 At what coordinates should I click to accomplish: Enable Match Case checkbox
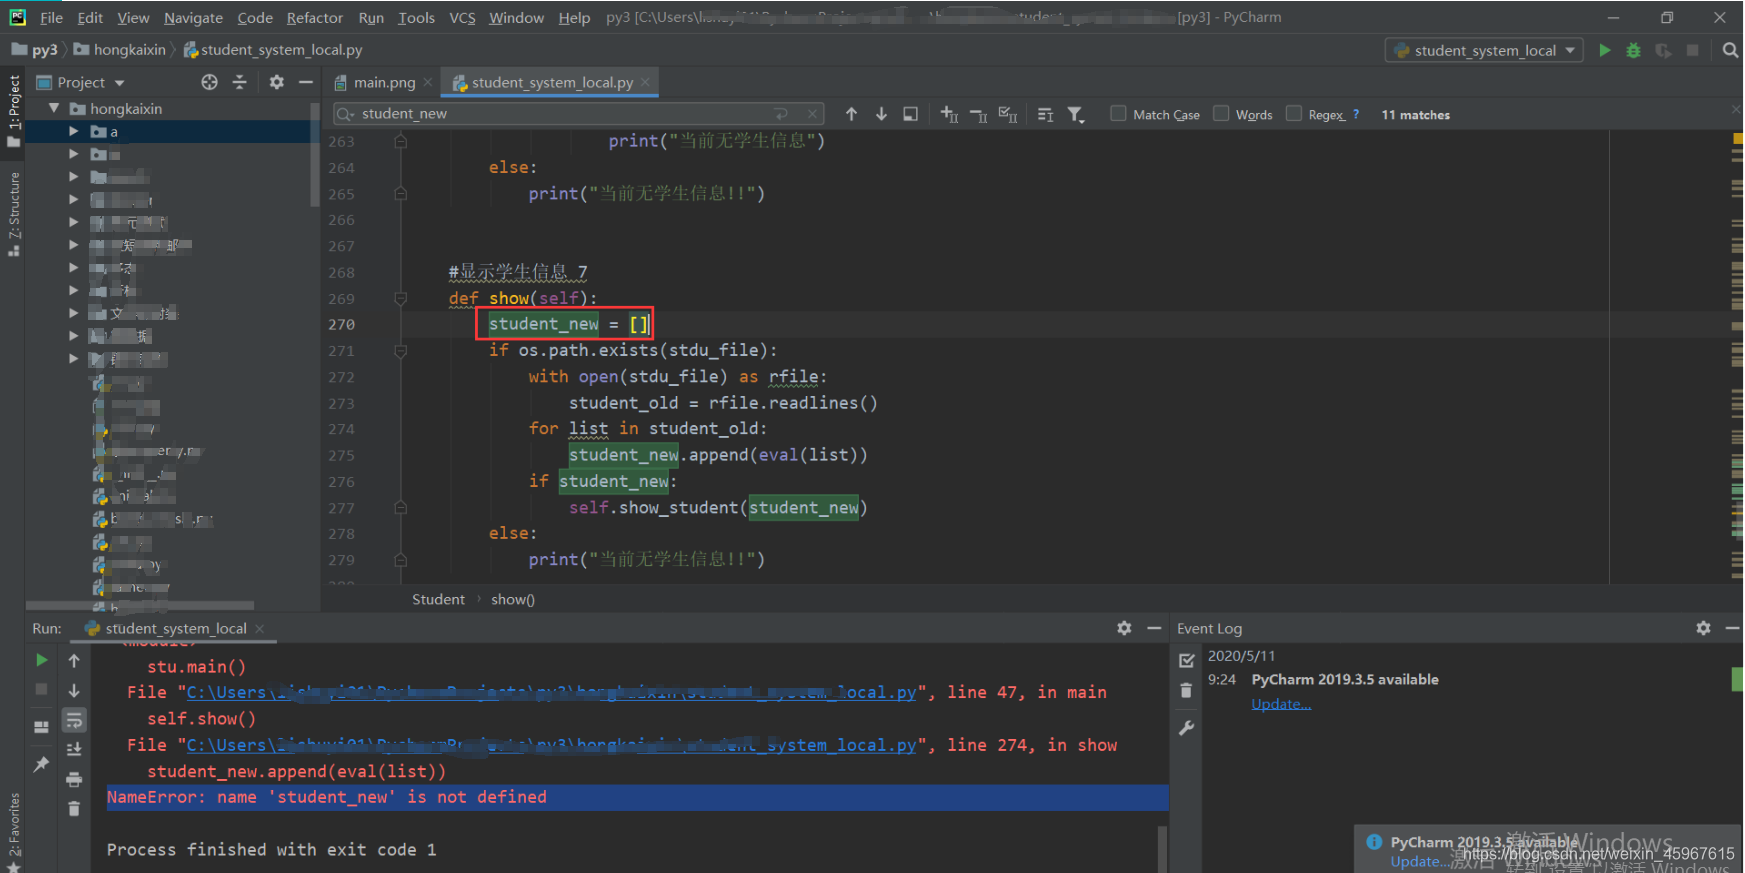(1118, 114)
